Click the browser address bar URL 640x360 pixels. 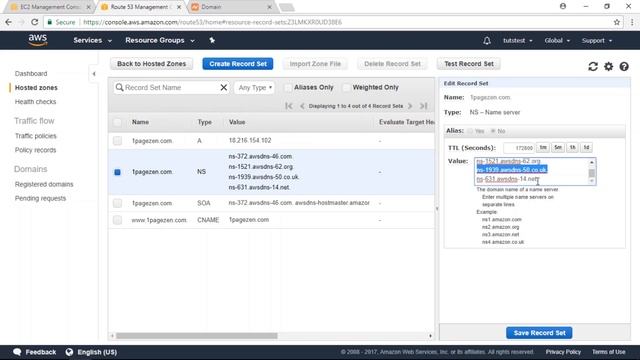[x=213, y=22]
